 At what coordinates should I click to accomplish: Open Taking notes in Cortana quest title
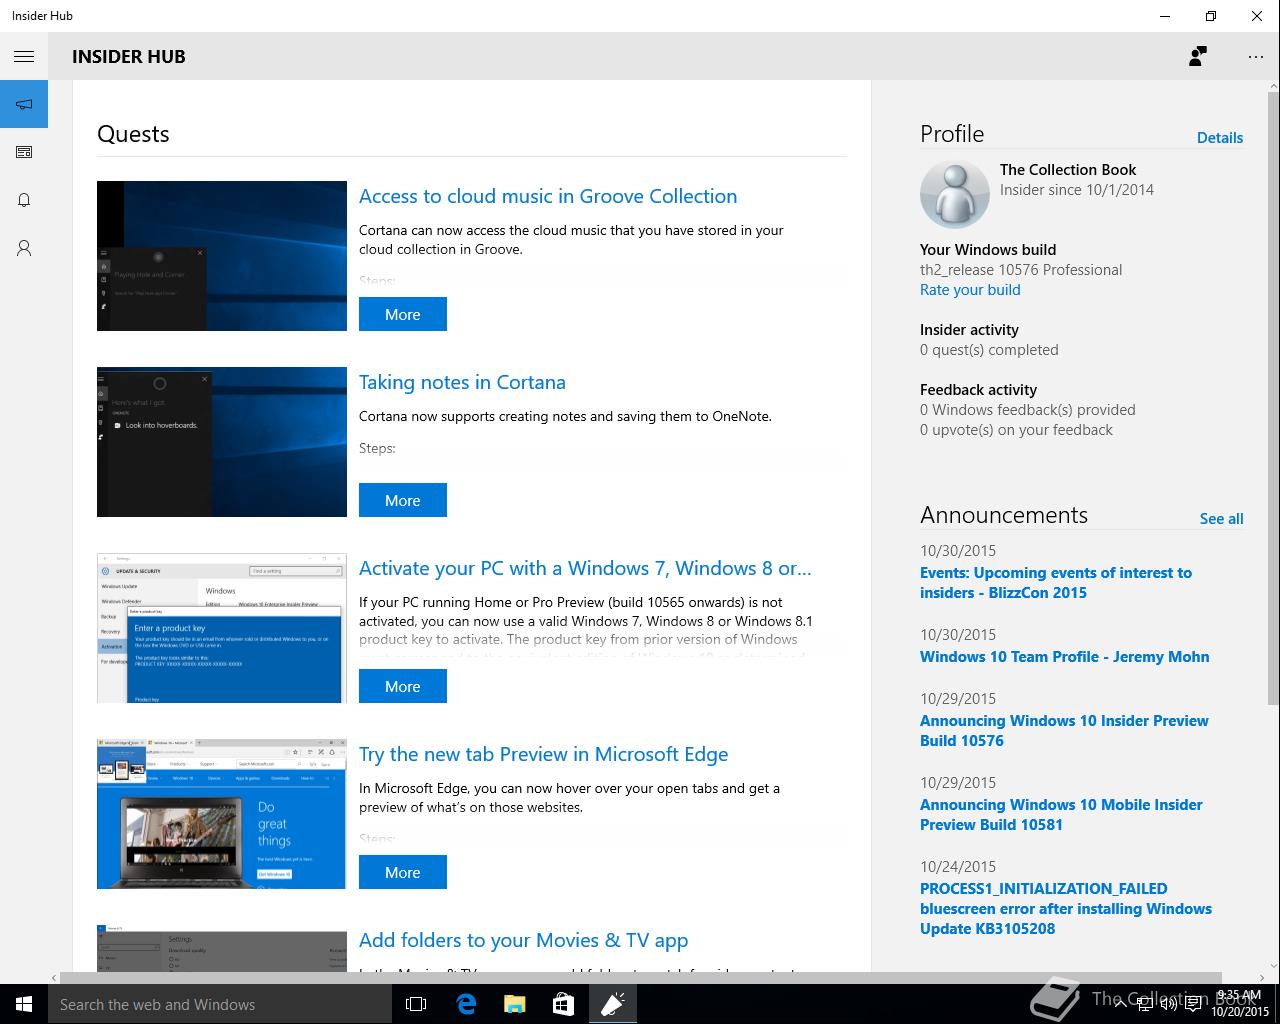(x=462, y=382)
